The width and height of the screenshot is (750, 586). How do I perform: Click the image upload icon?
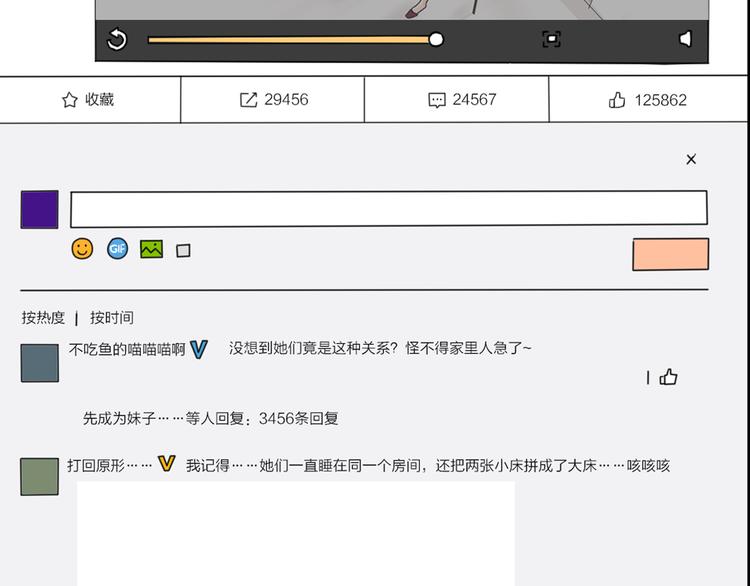click(x=152, y=249)
